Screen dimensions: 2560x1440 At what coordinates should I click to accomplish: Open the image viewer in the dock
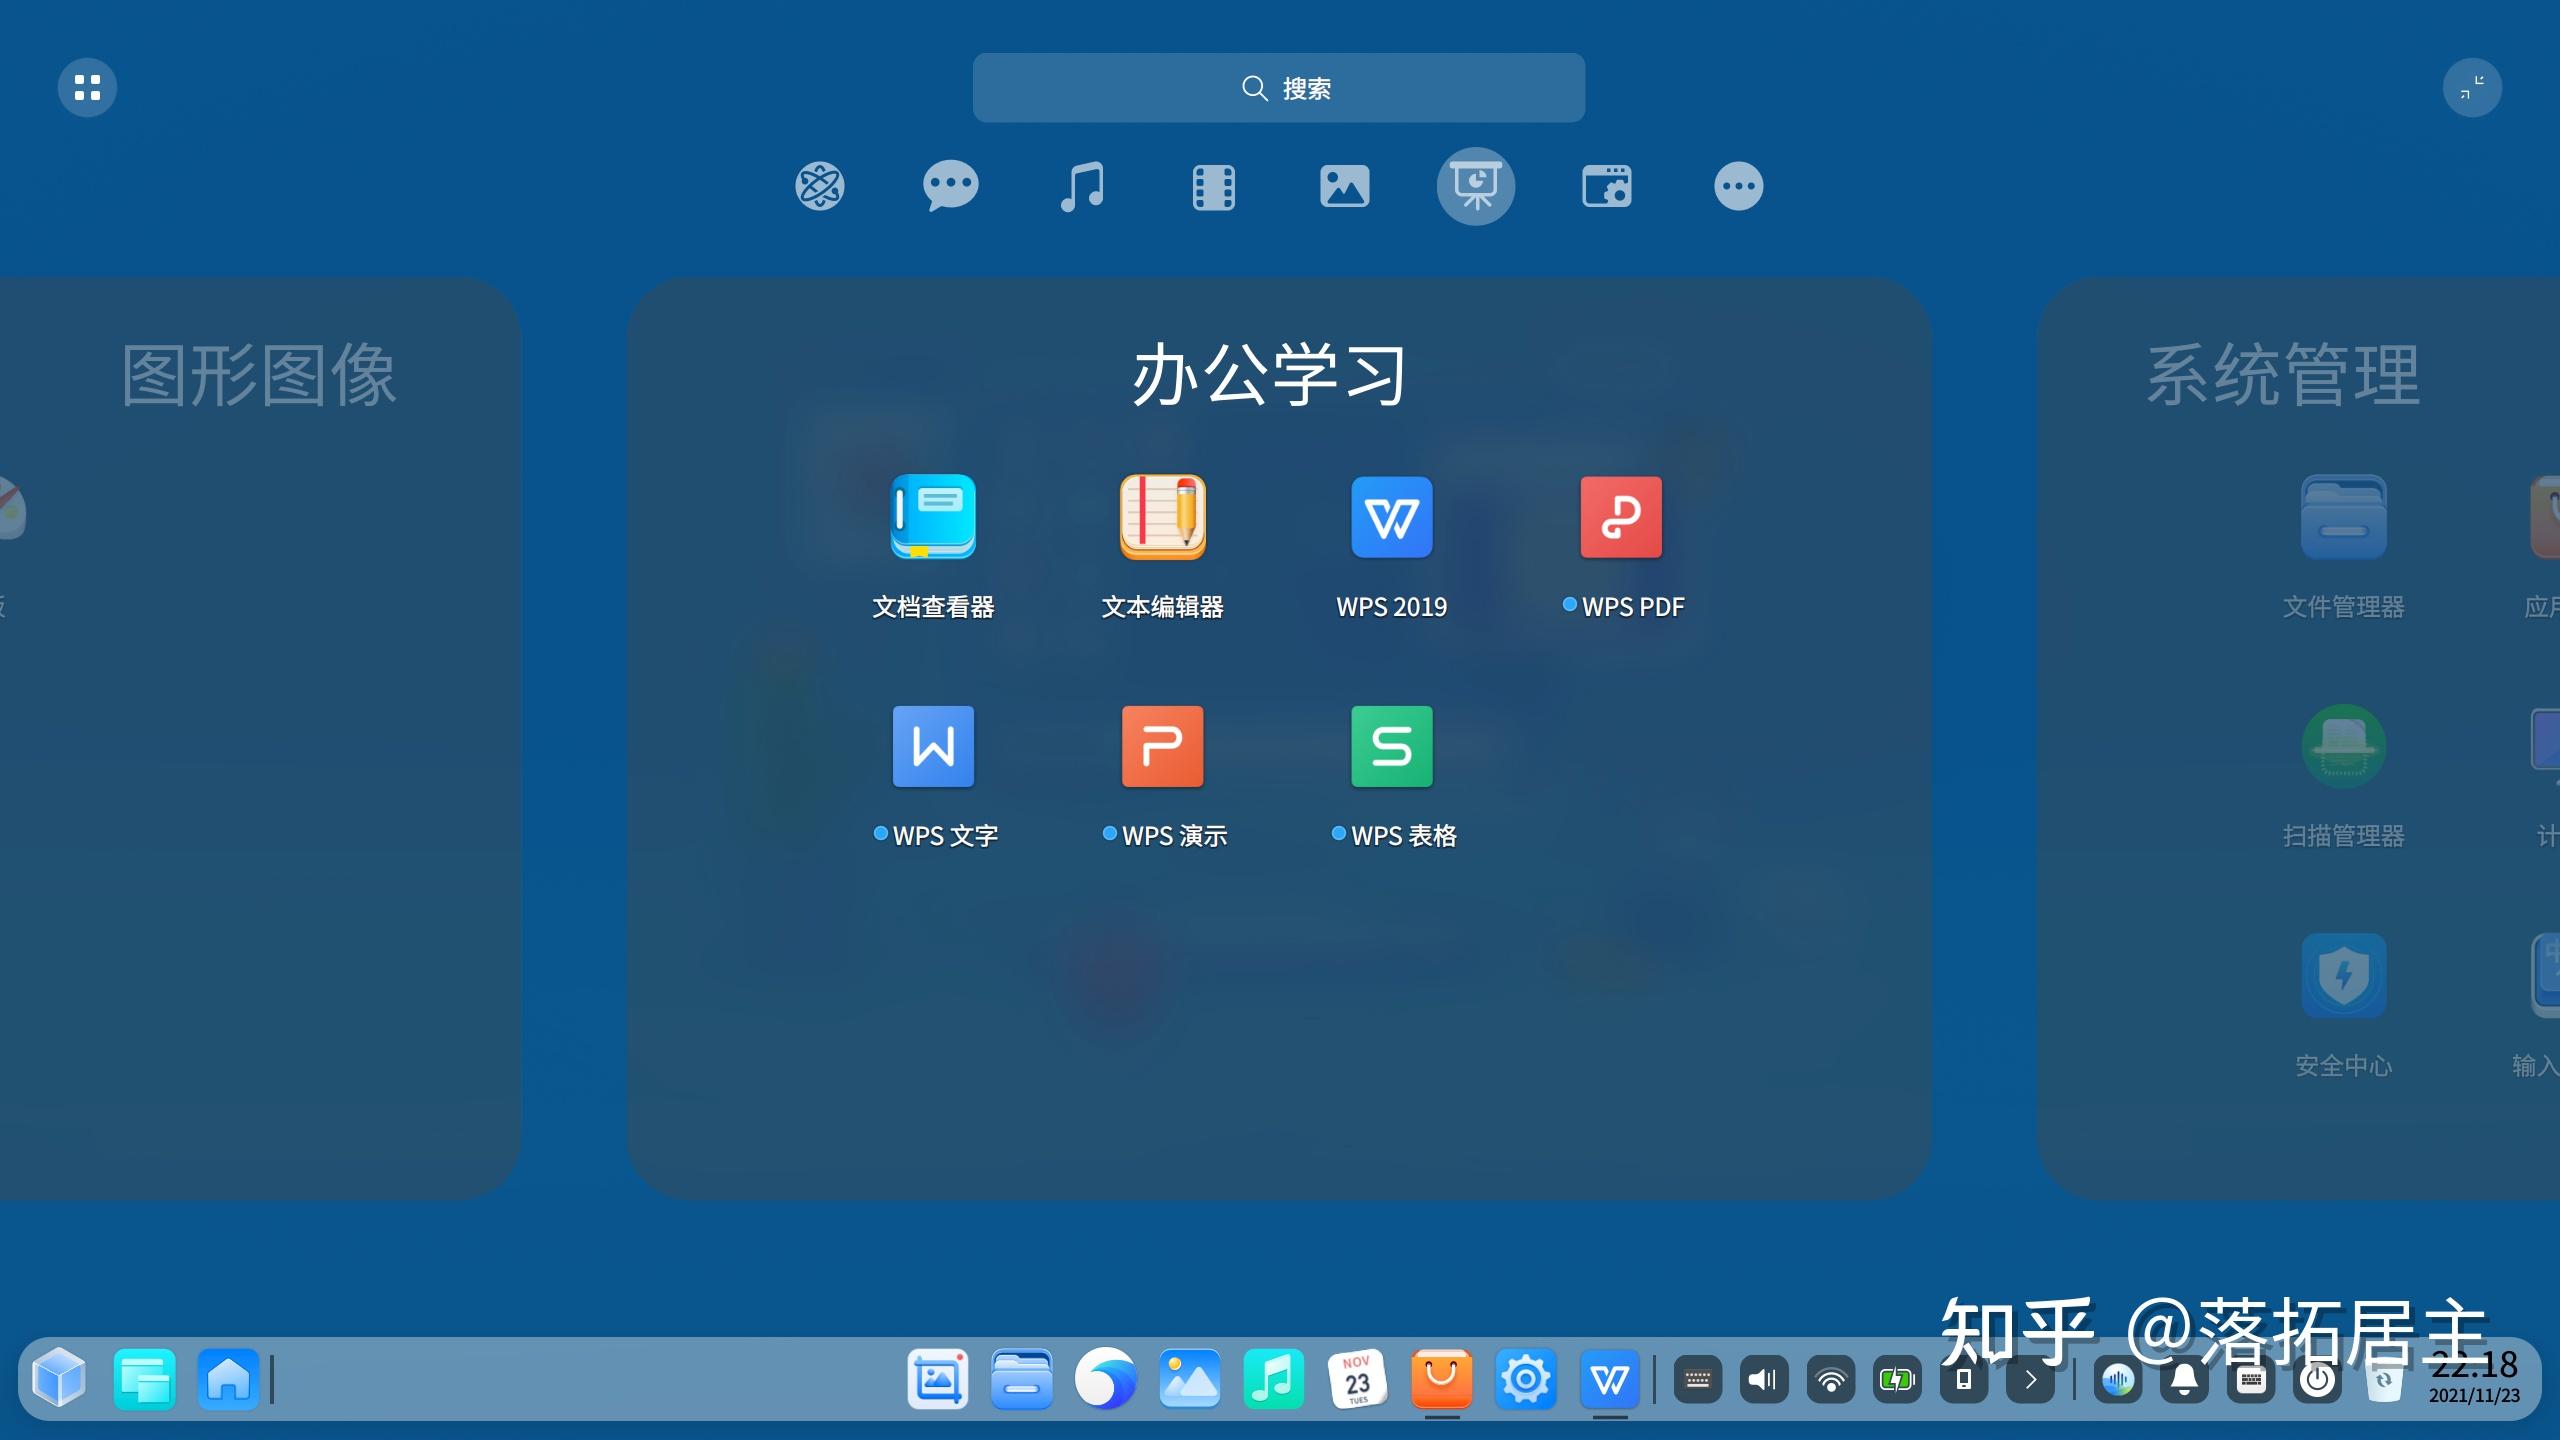tap(1190, 1379)
